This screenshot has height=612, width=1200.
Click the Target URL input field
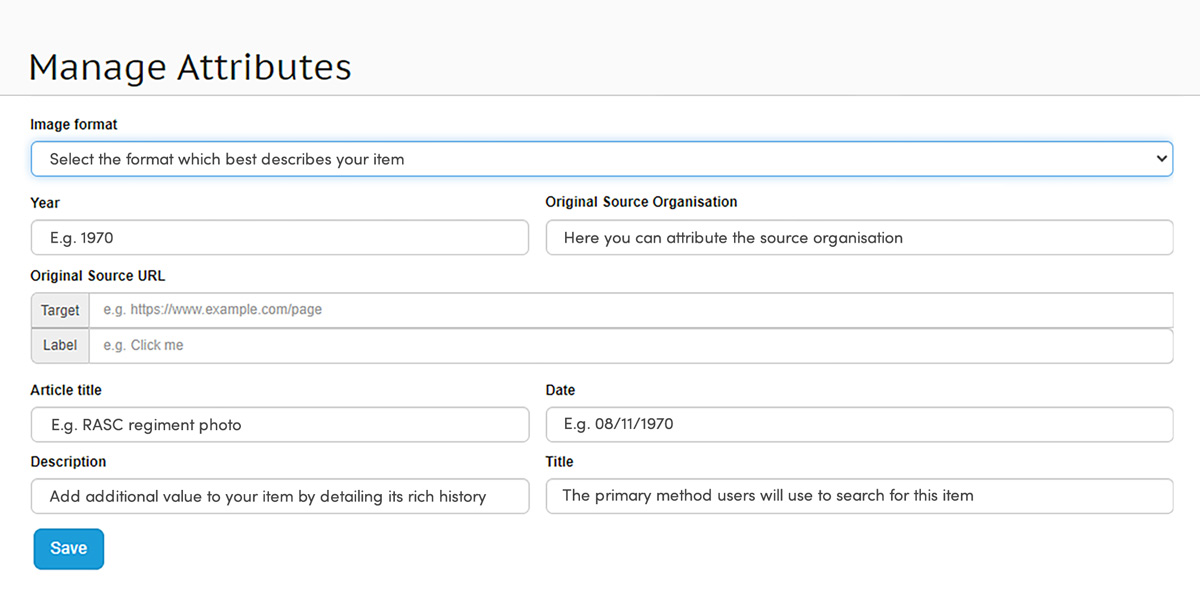(630, 310)
